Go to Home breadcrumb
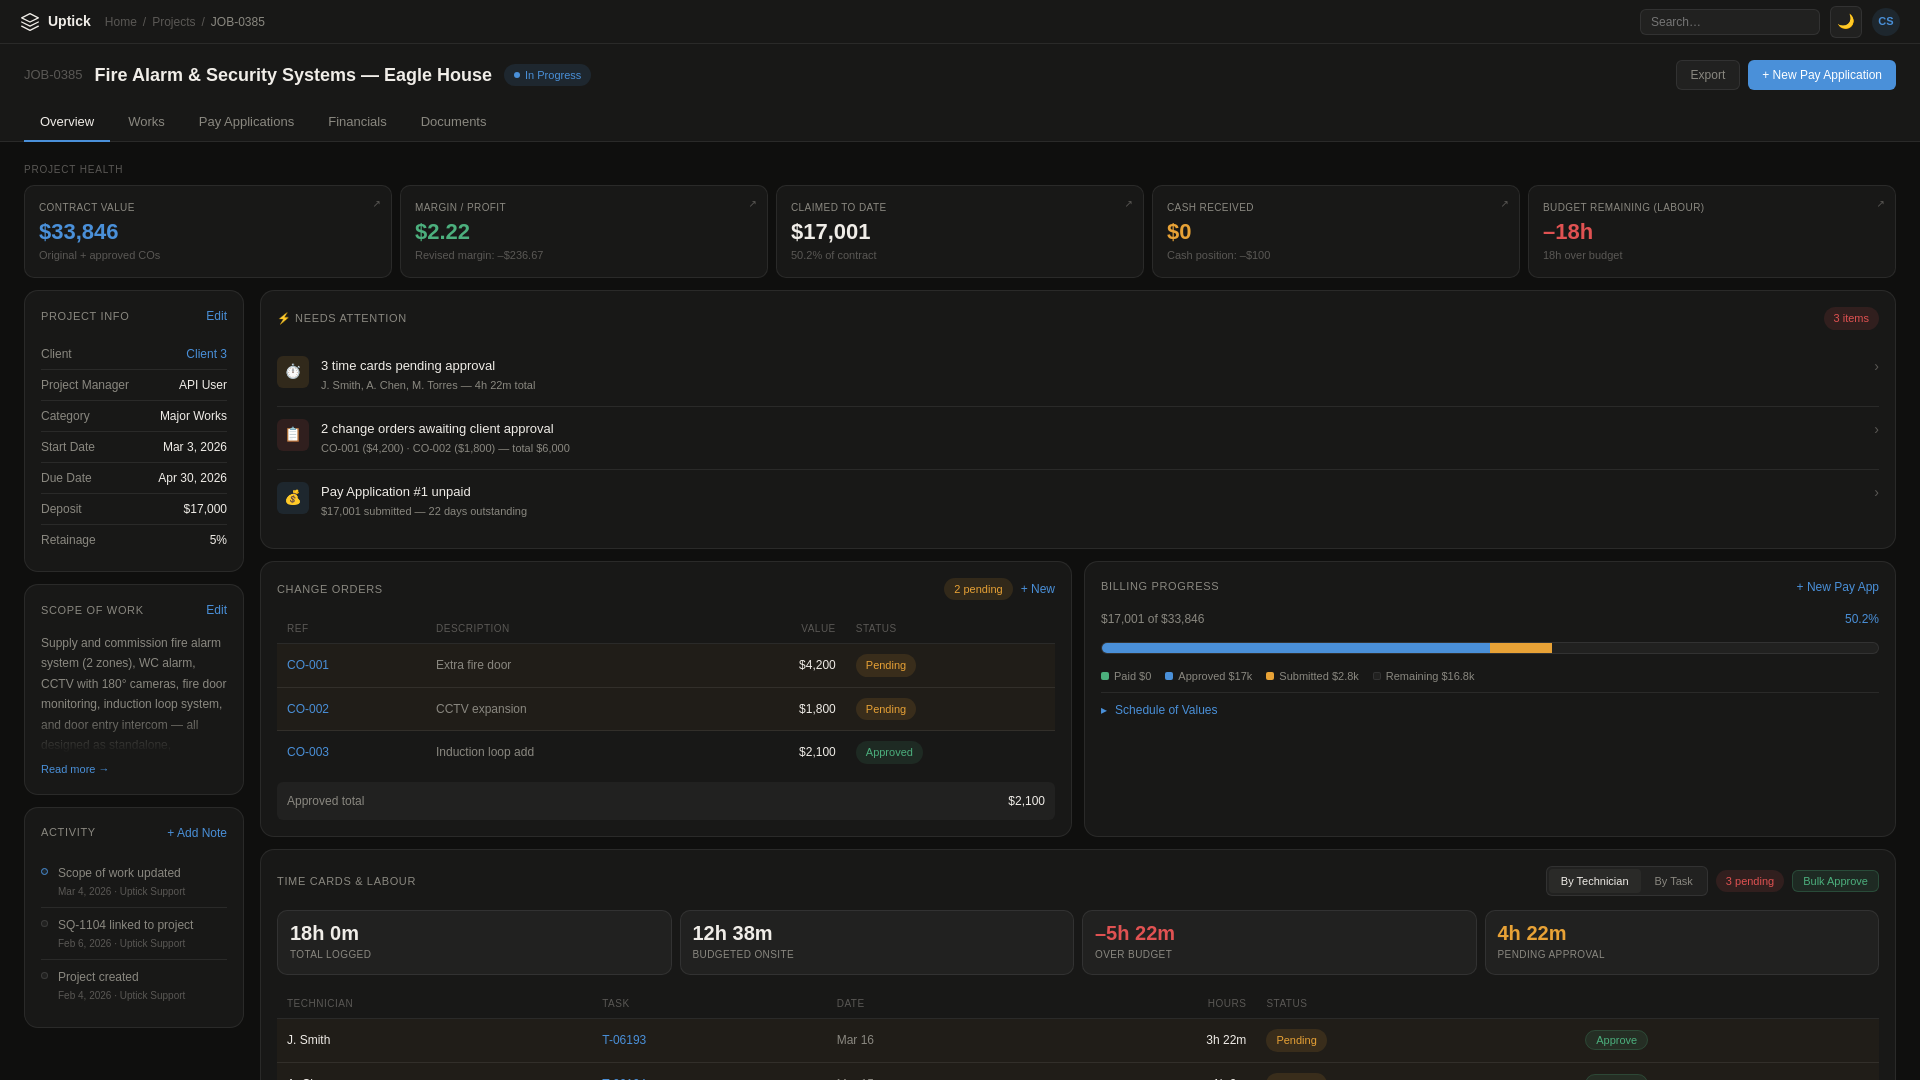Screen dimensions: 1920x1080 121,22
